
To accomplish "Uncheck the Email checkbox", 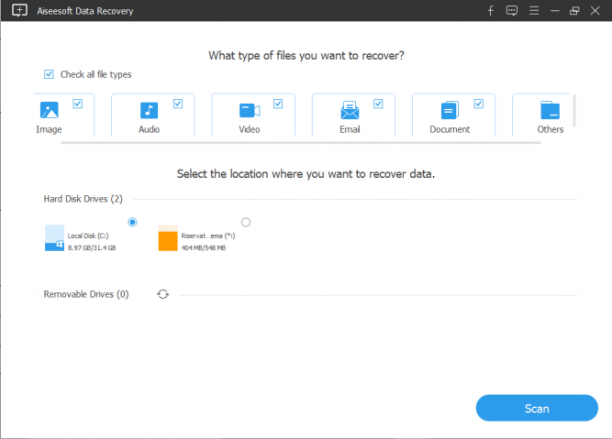I will tap(378, 104).
